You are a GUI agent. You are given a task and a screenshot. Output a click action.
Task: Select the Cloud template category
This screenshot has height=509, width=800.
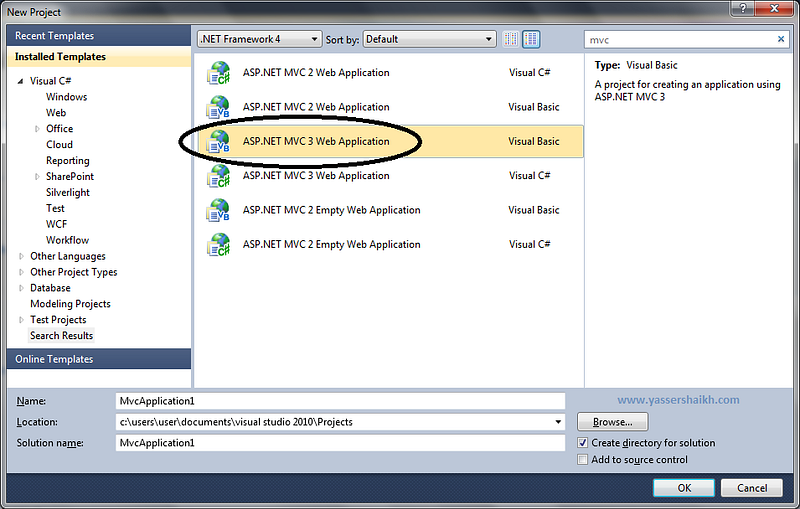[59, 145]
